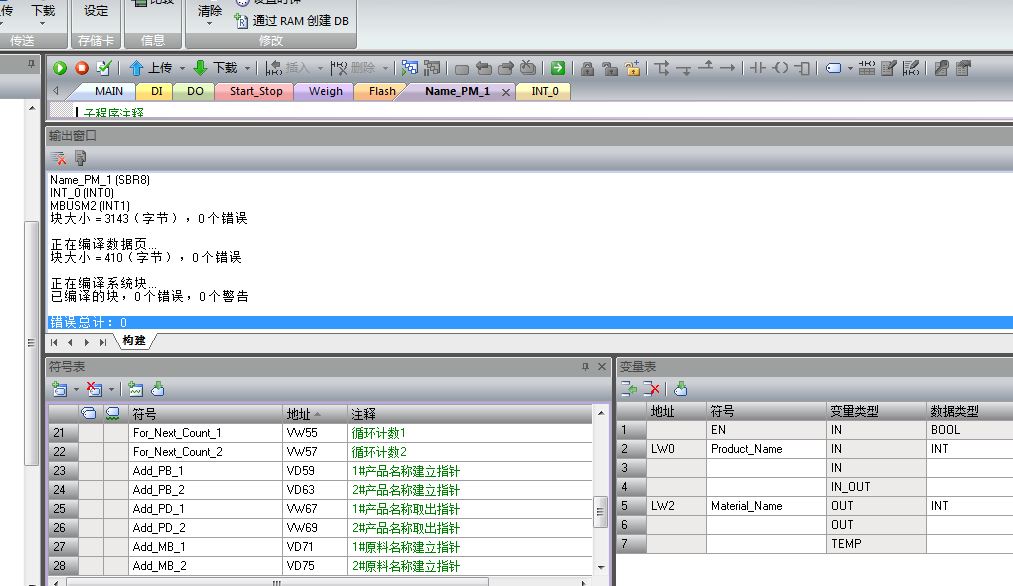Select the Product_Name variable cell
1013x586 pixels.
pyautogui.click(x=766, y=448)
